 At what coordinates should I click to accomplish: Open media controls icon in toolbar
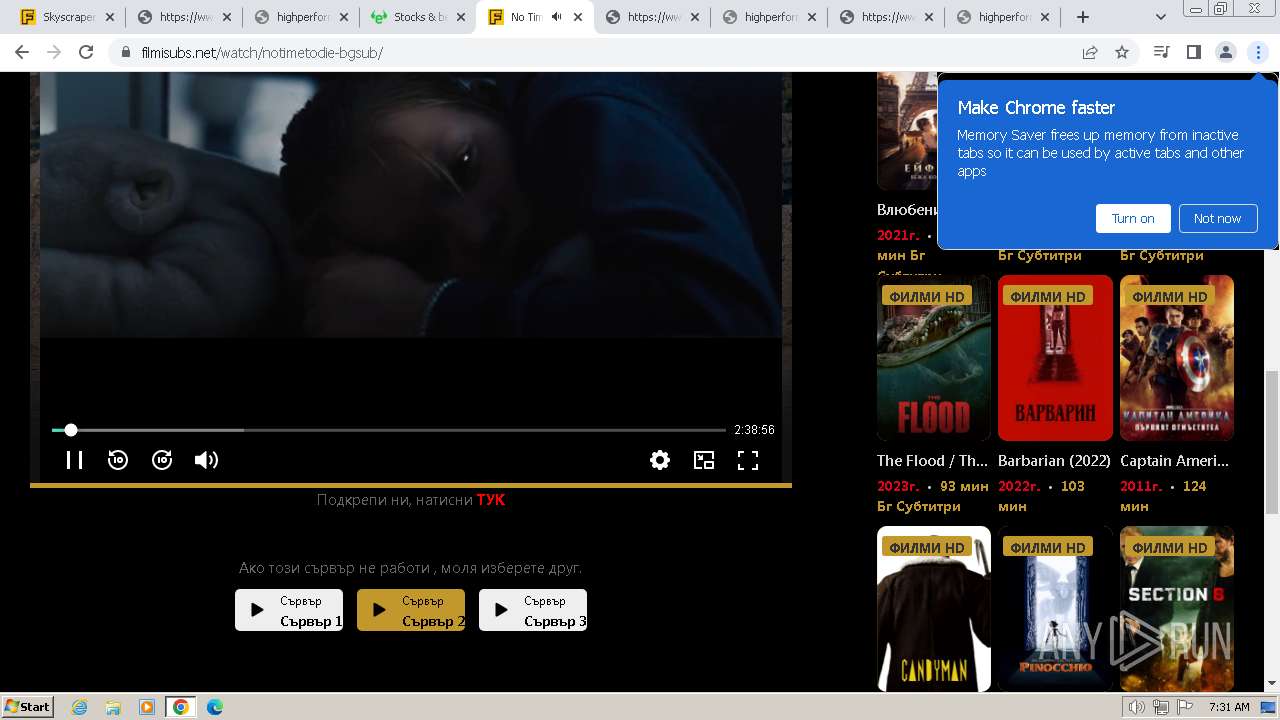(1161, 52)
